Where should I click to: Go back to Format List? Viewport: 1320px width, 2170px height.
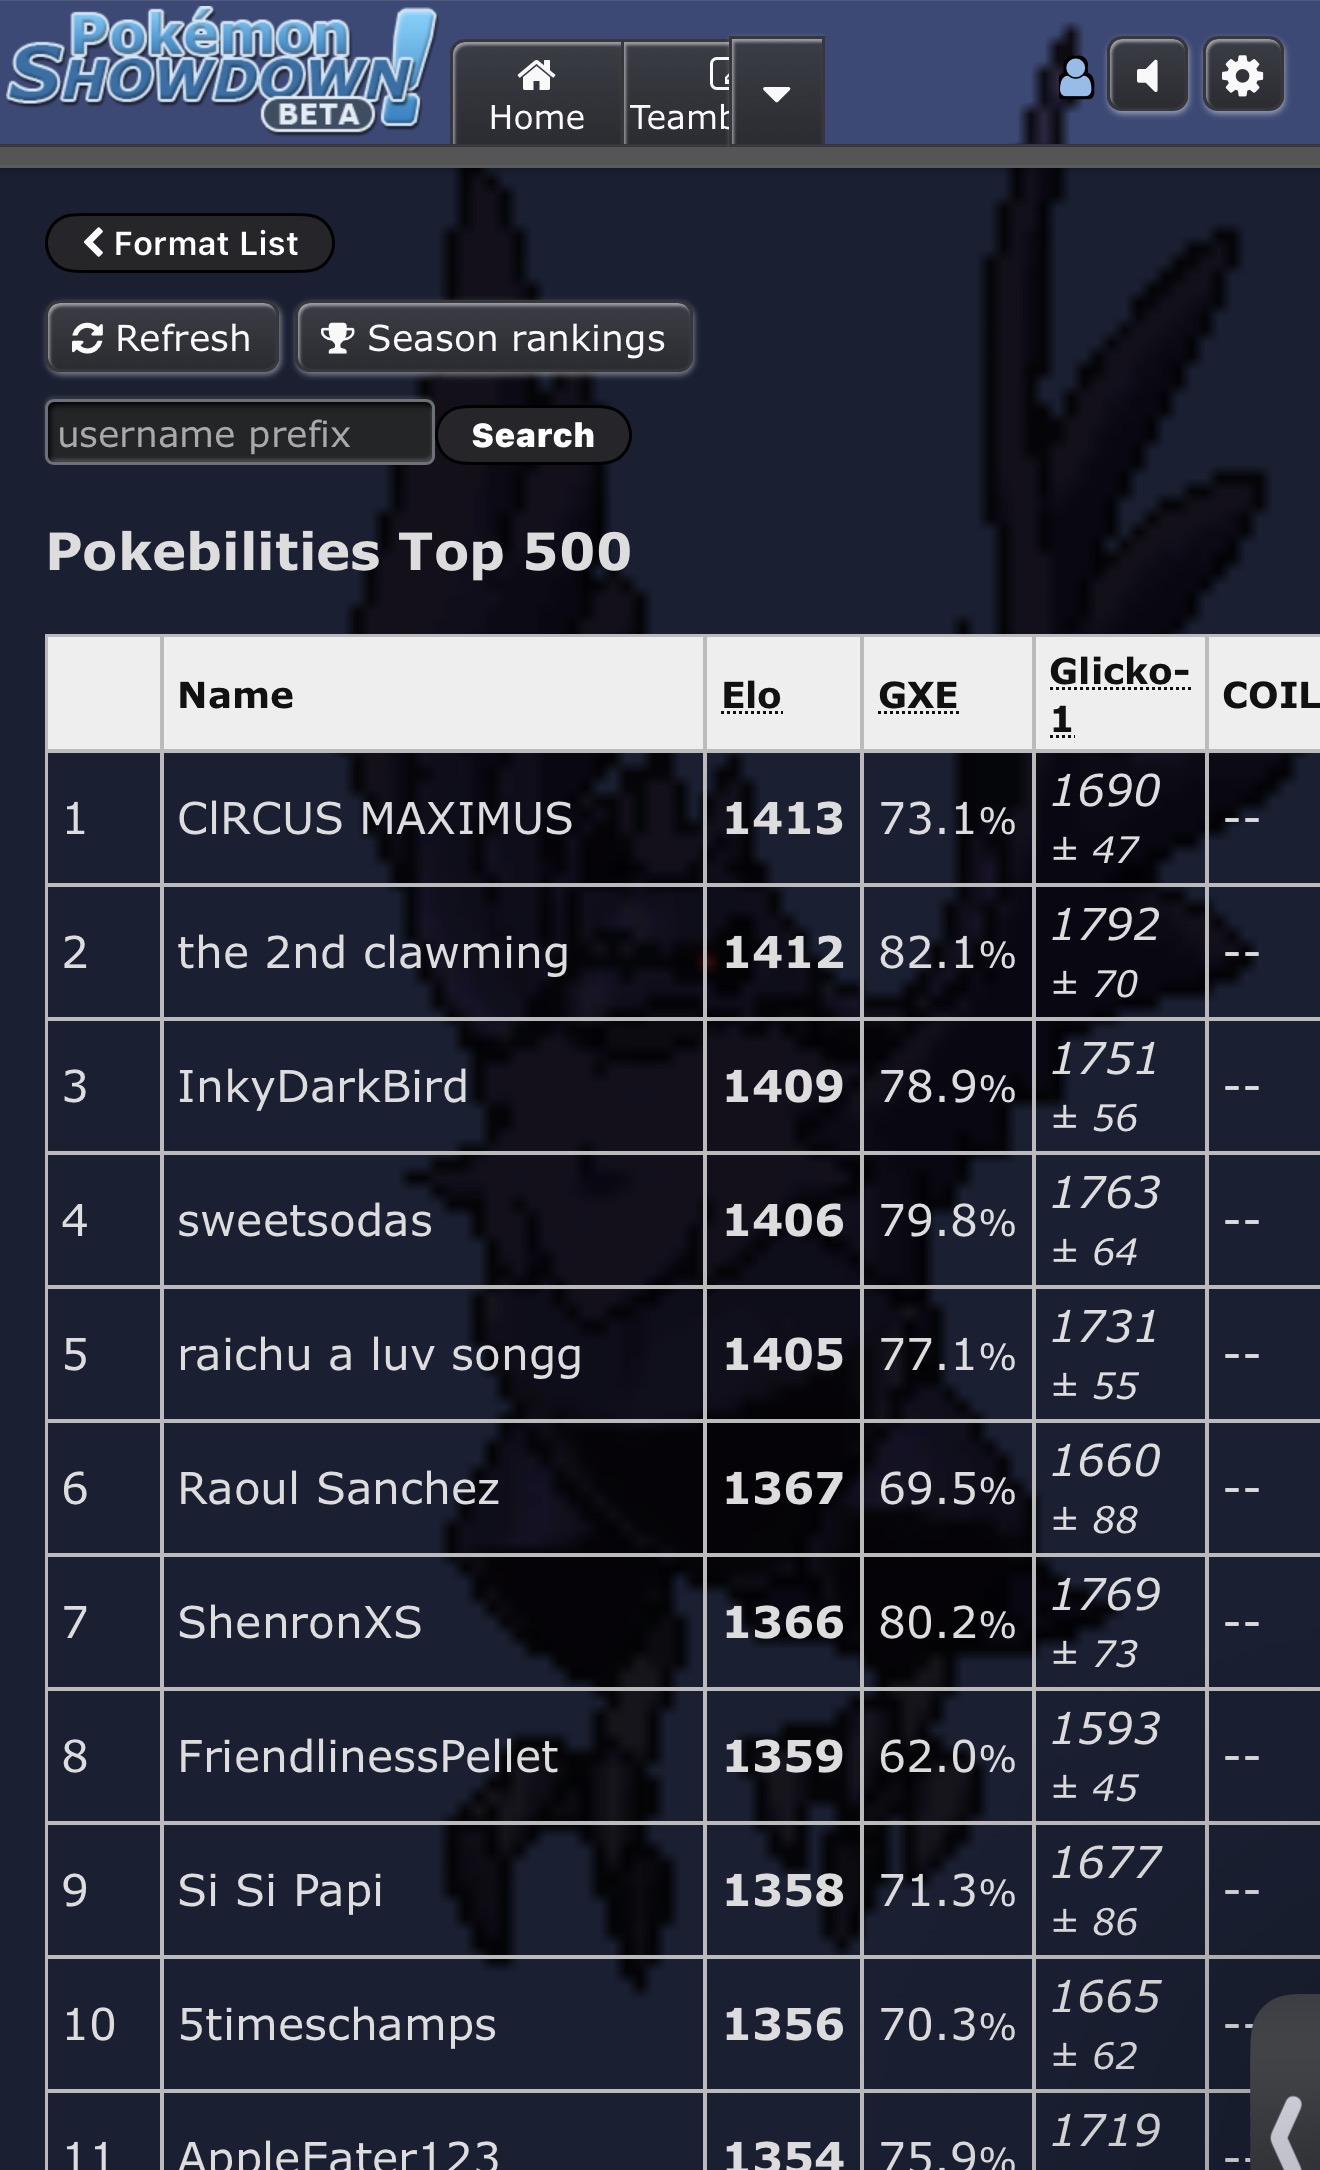click(190, 243)
